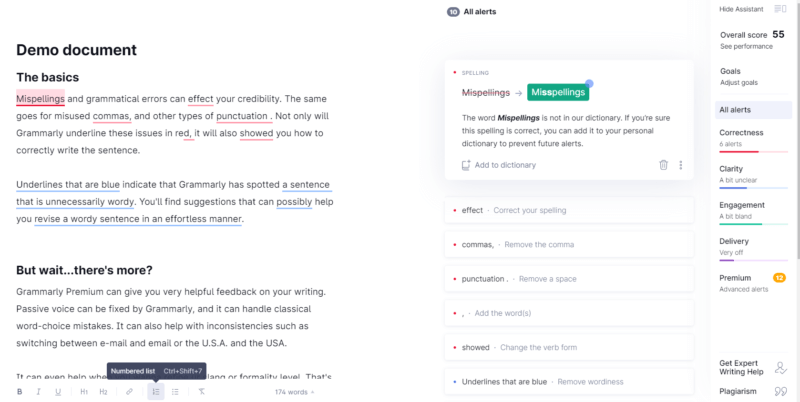Image resolution: width=800 pixels, height=402 pixels.
Task: Toggle the bulleted list button
Action: pyautogui.click(x=175, y=392)
